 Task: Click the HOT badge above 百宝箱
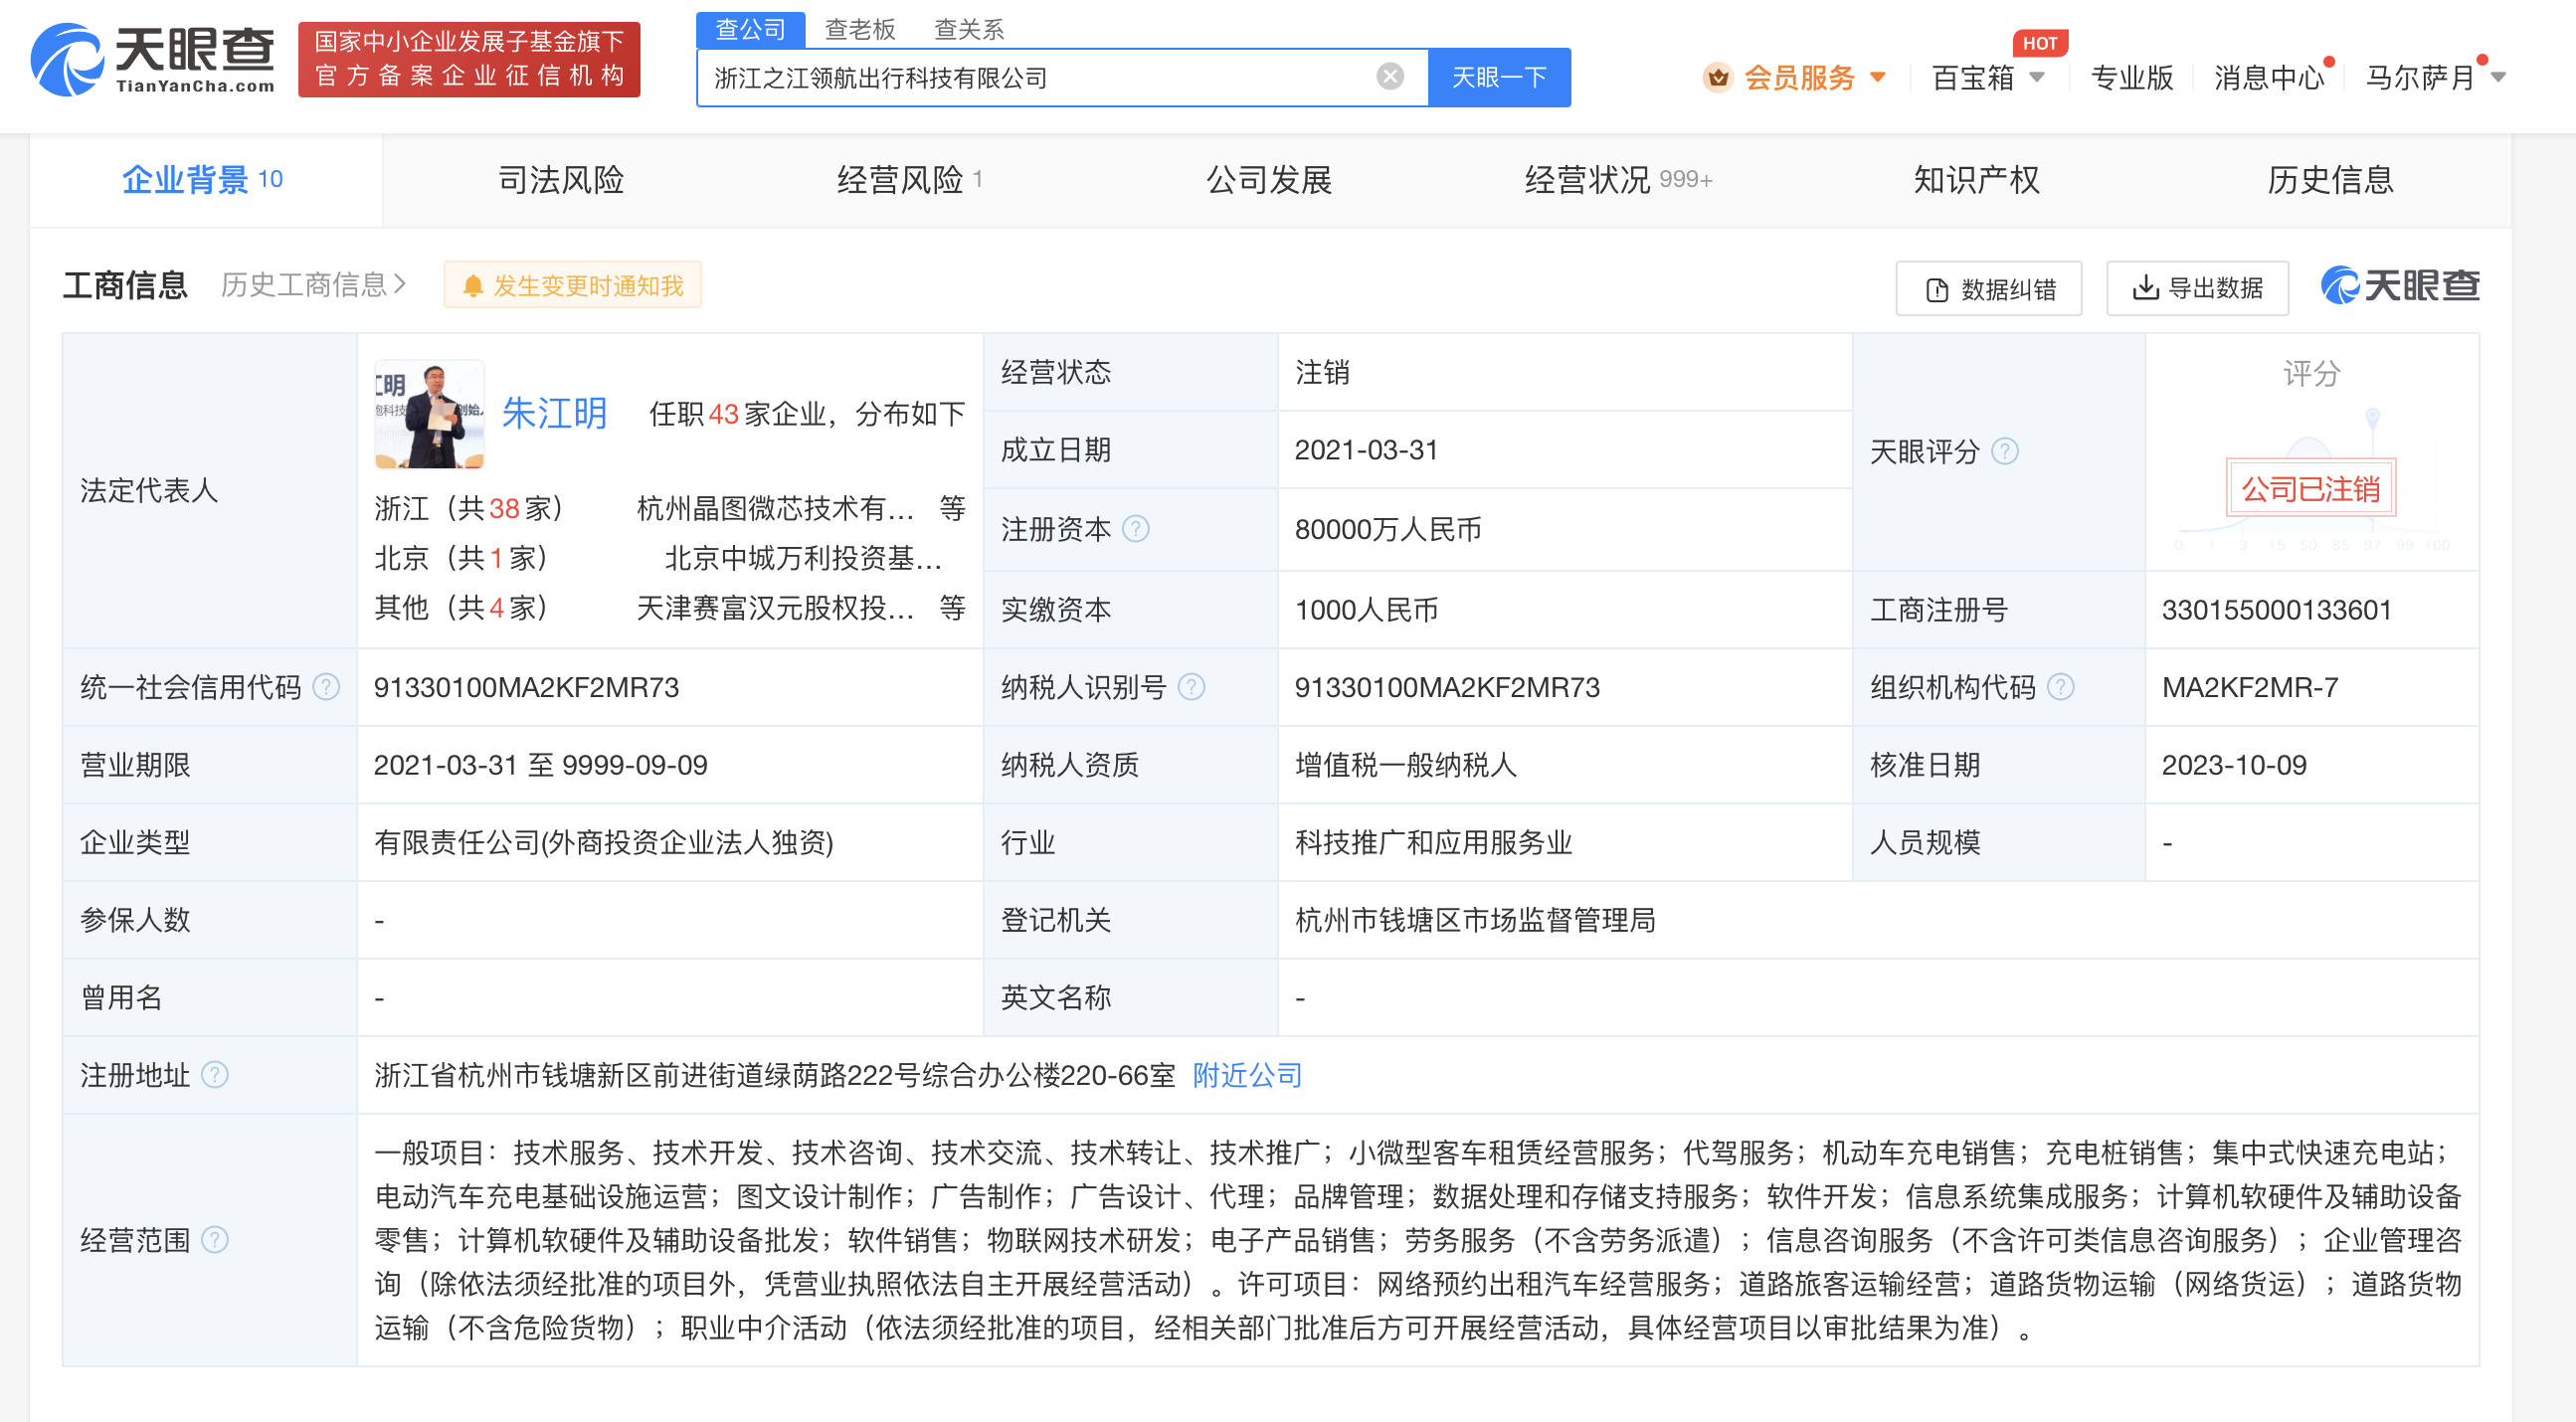coord(2040,43)
